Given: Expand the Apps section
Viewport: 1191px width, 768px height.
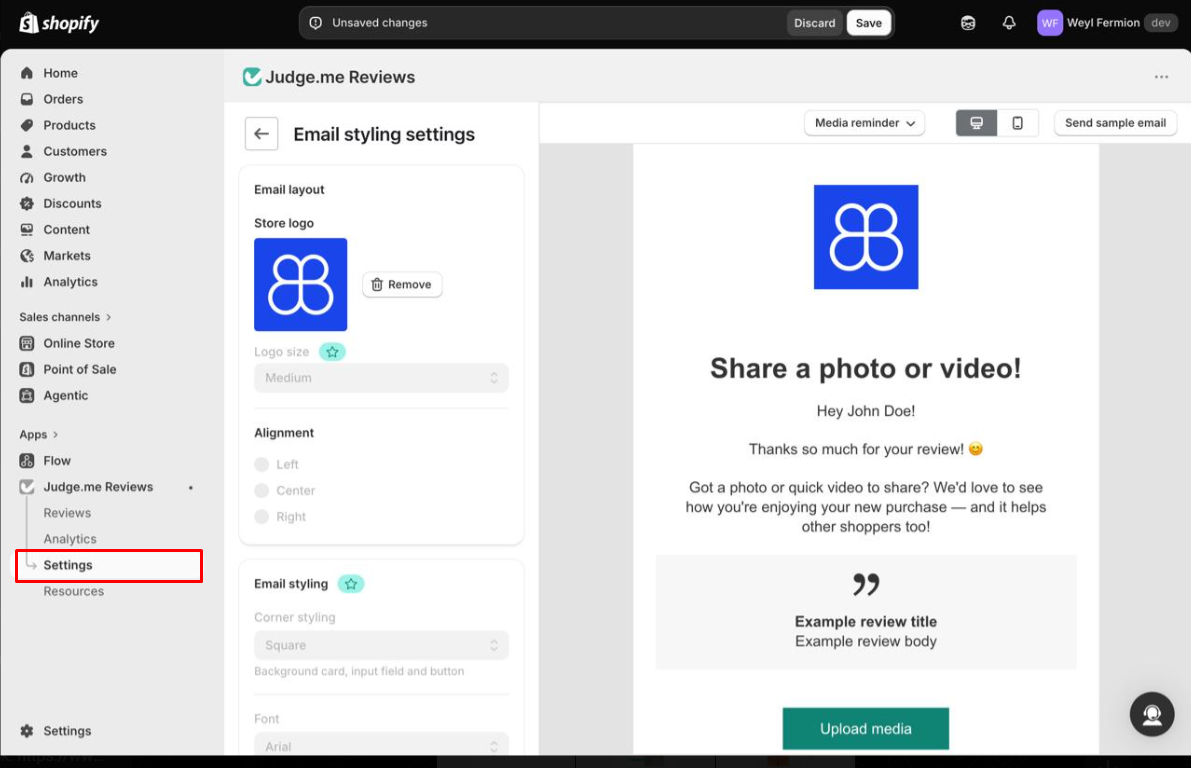Looking at the screenshot, I should 39,435.
